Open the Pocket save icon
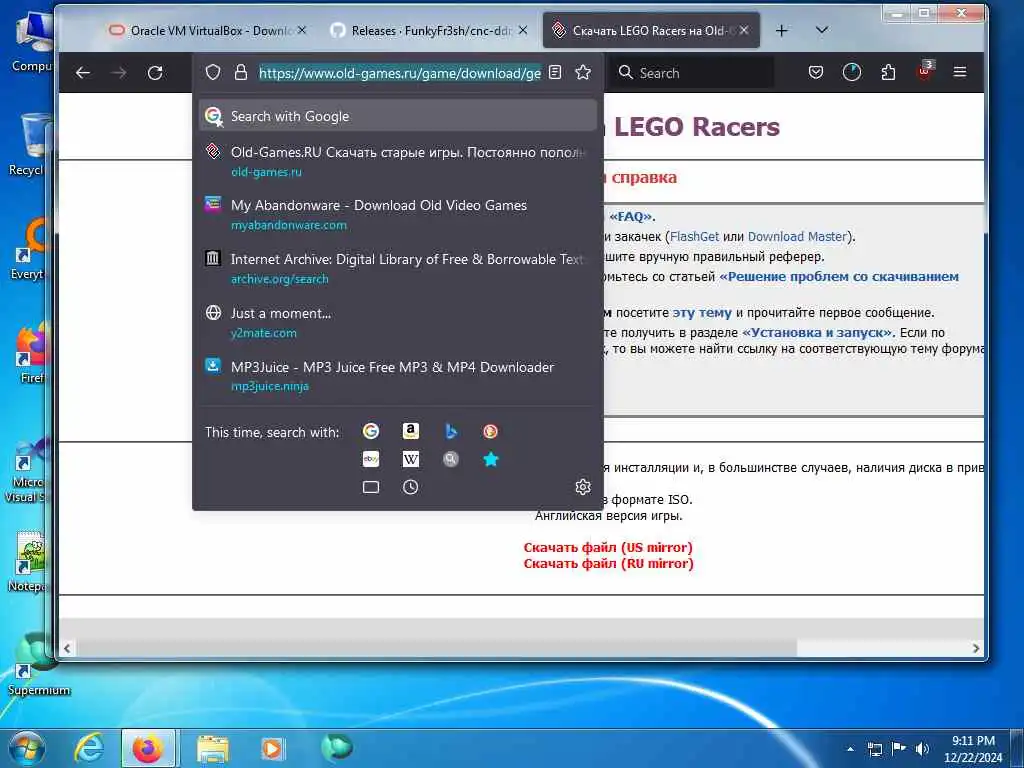1024x768 pixels. click(x=816, y=72)
